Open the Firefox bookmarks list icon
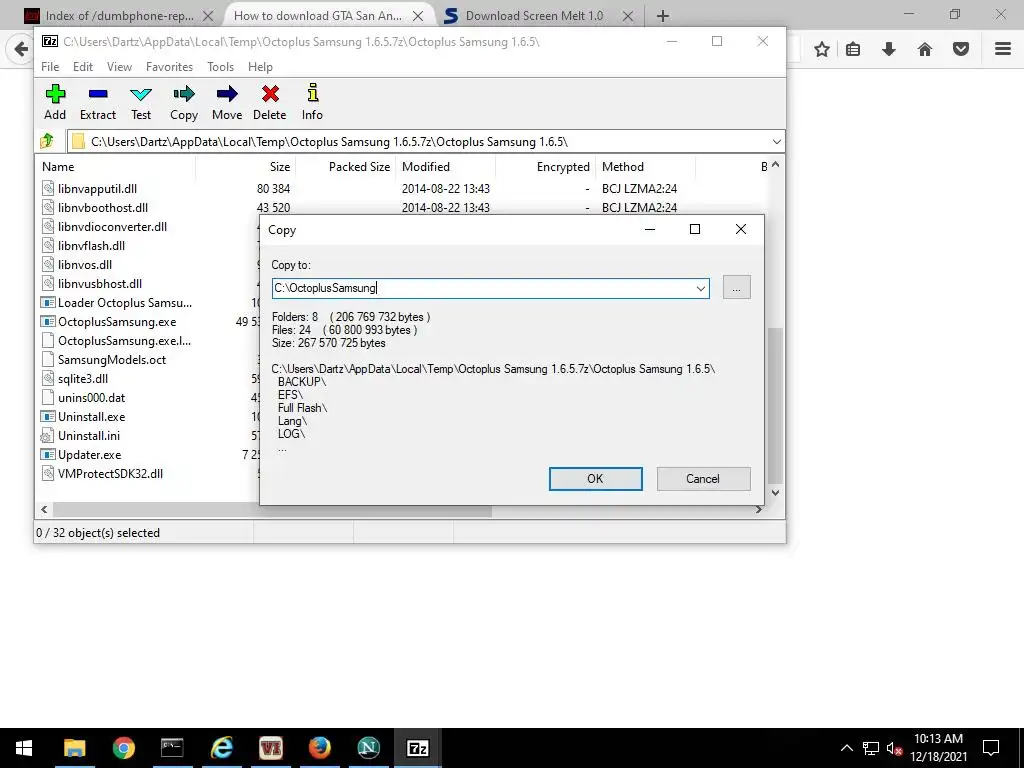The height and width of the screenshot is (768, 1024). tap(853, 49)
